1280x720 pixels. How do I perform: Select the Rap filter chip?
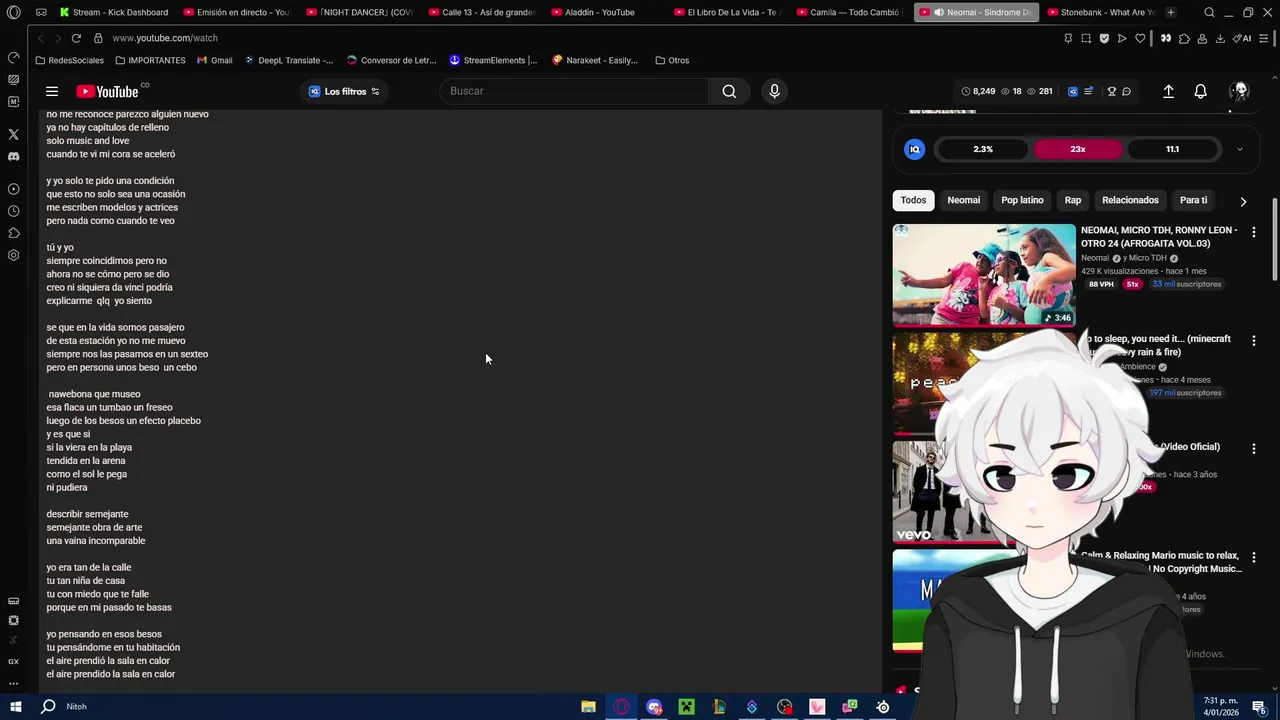click(x=1073, y=200)
